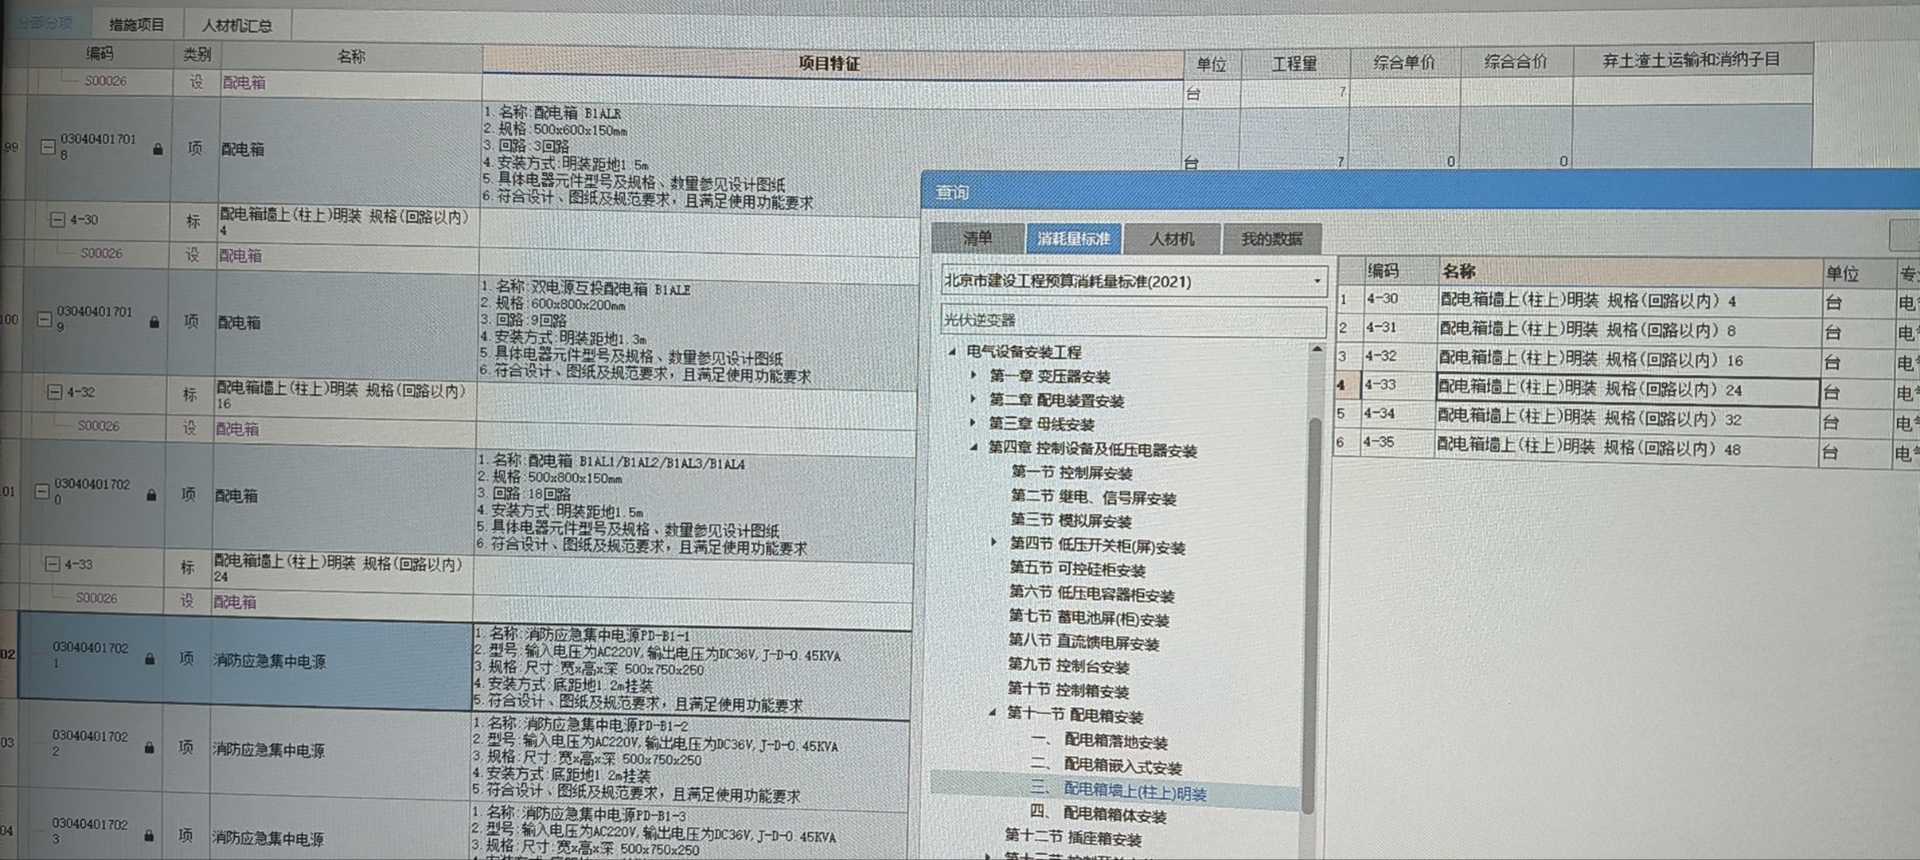Image resolution: width=1920 pixels, height=860 pixels.
Task: Collapse the 030404017018 bill item row
Action: coord(47,147)
